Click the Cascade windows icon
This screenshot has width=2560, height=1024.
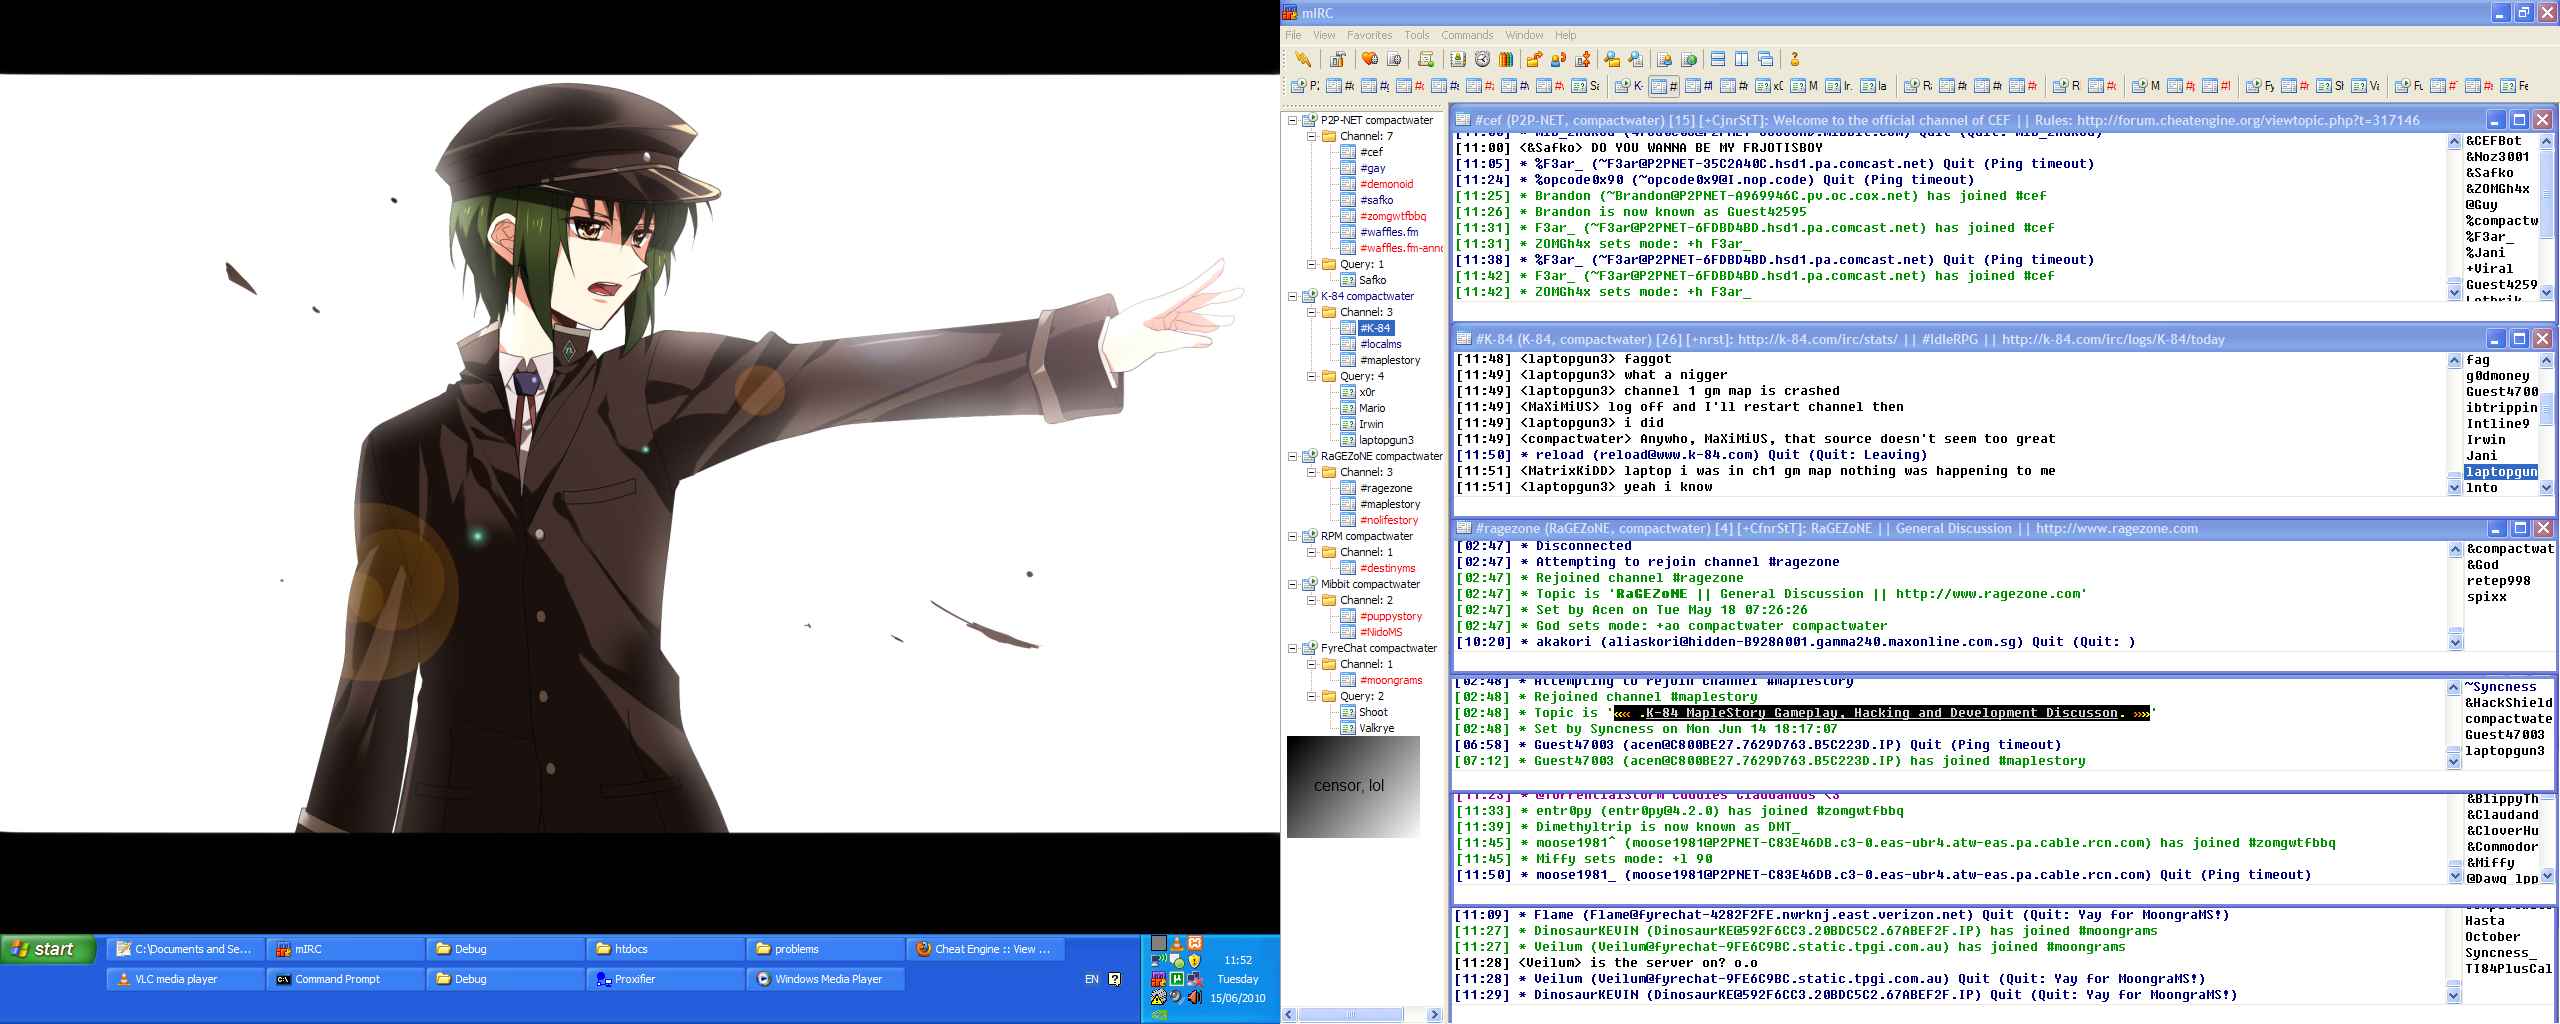point(1765,60)
